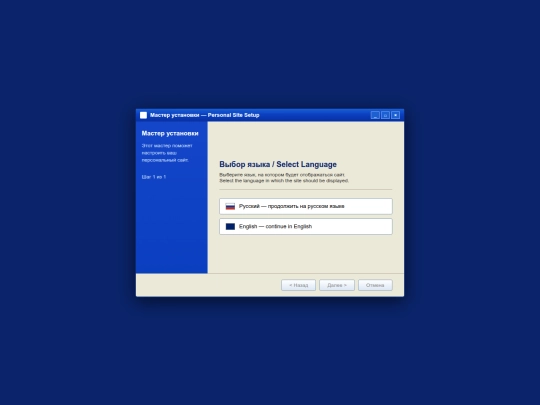Click the < Назад button

298,285
